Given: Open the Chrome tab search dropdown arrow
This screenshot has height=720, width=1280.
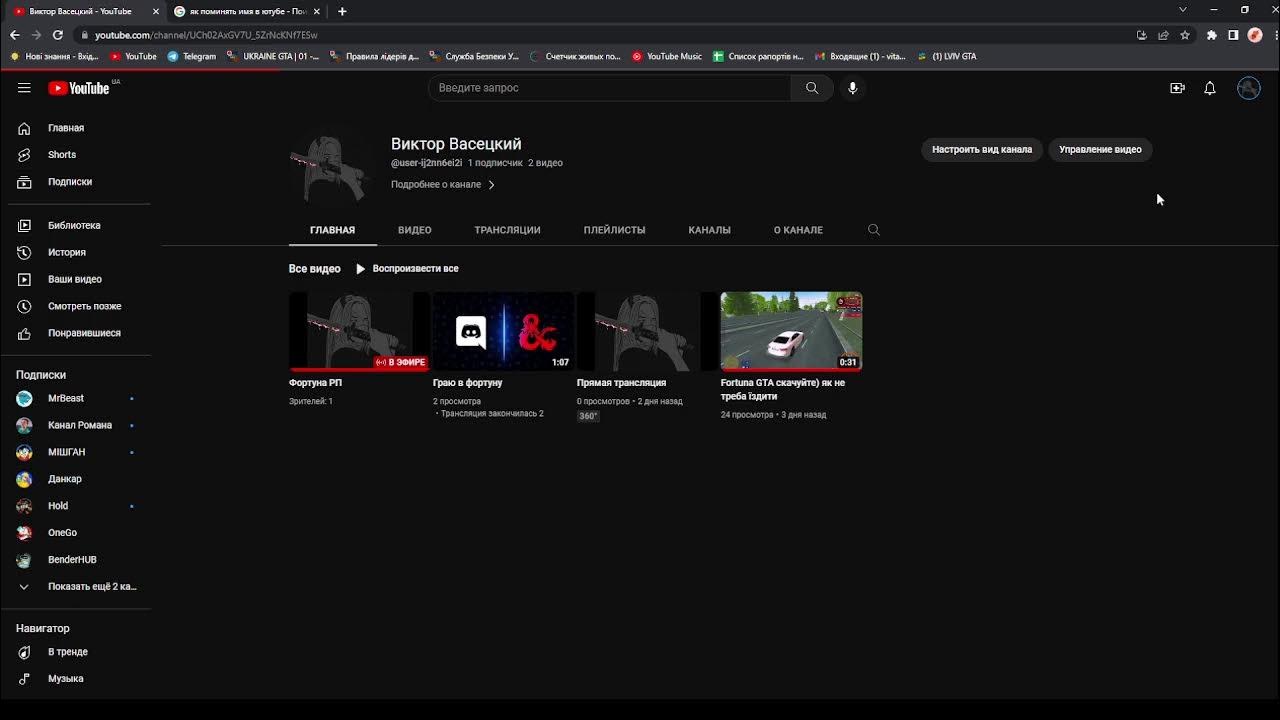Looking at the screenshot, I should (1182, 10).
